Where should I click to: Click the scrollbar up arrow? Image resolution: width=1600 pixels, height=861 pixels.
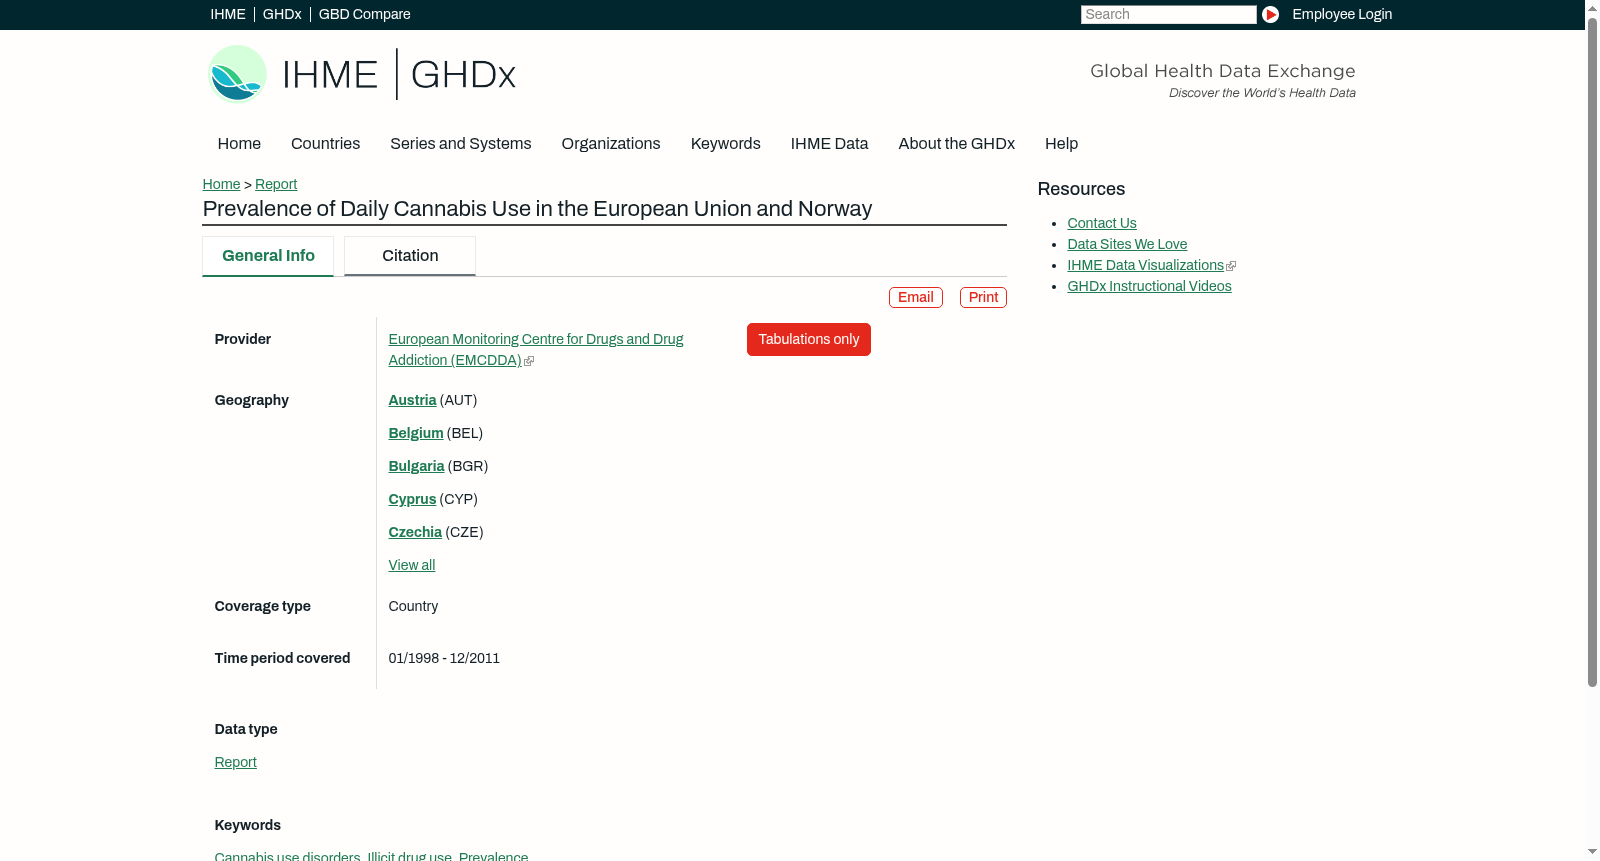tap(1592, 7)
